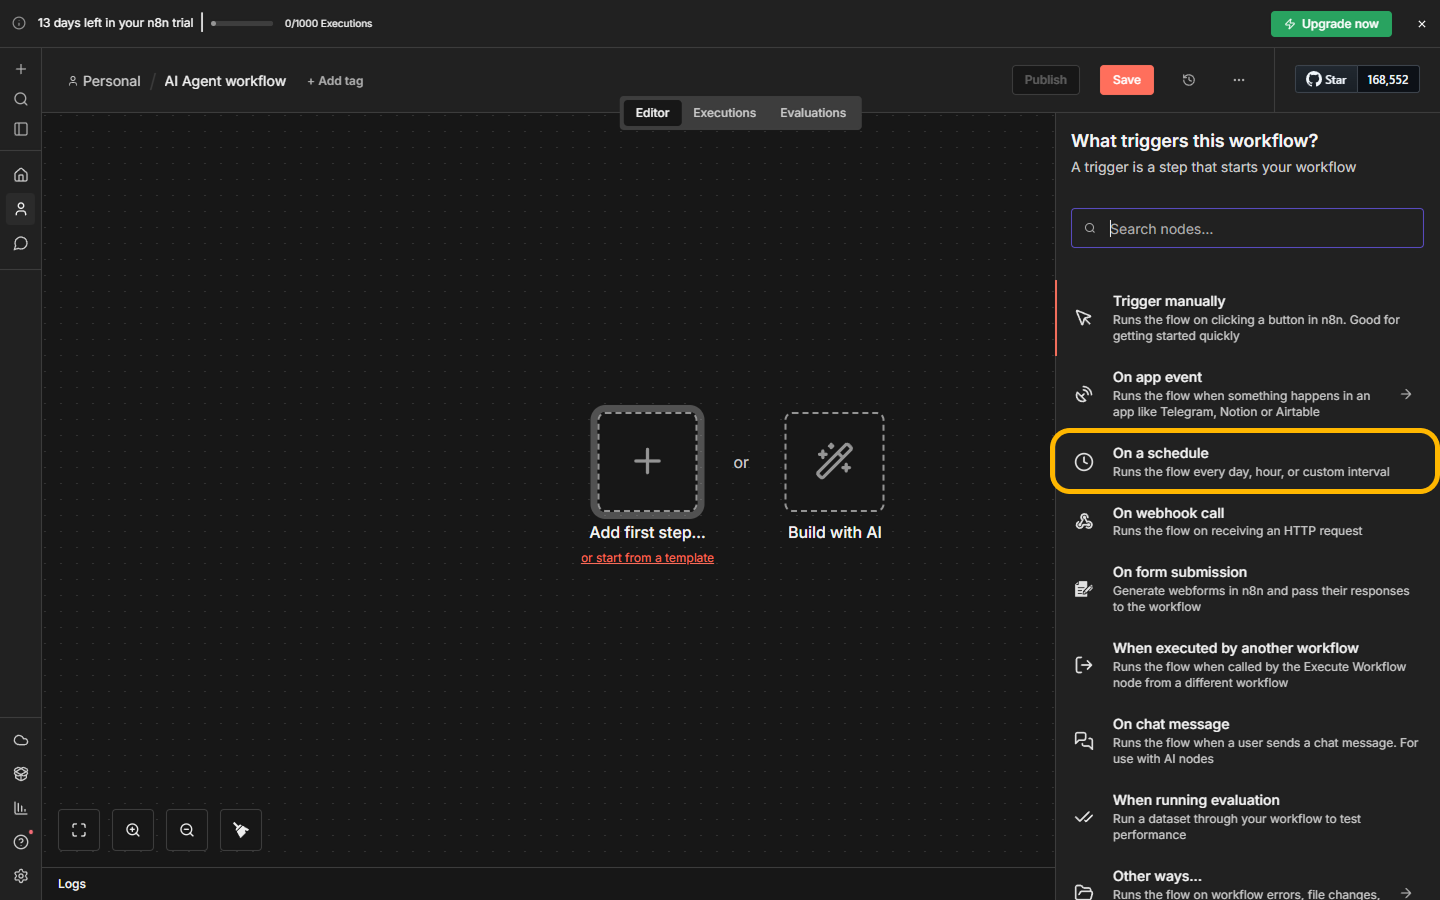This screenshot has height=900, width=1440.
Task: Open workflow history clock icon
Action: (x=1189, y=80)
